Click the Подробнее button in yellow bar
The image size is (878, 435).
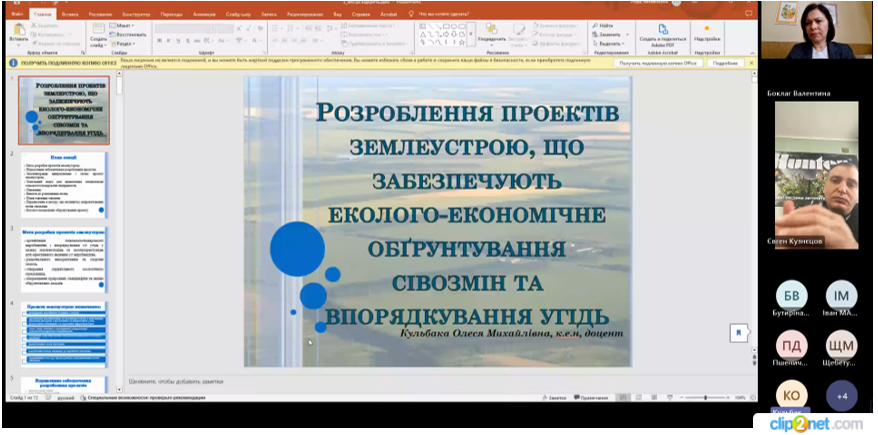(725, 63)
